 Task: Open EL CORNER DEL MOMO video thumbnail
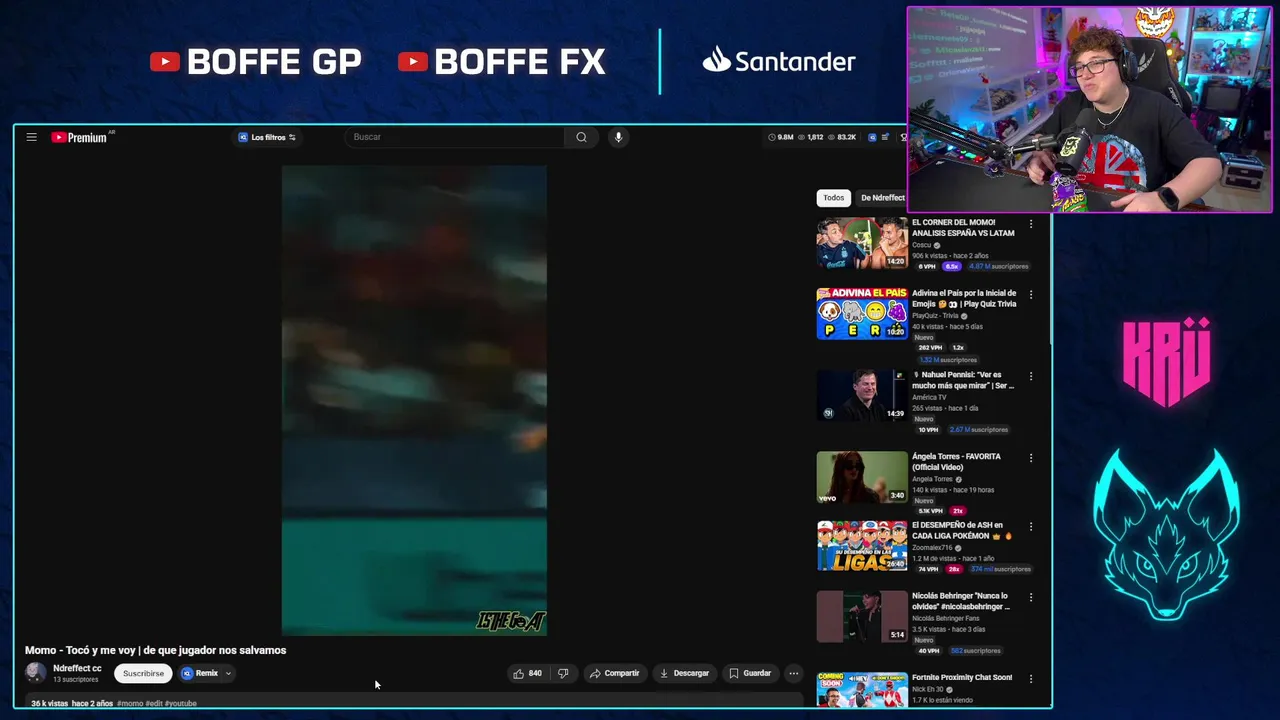[x=862, y=243]
